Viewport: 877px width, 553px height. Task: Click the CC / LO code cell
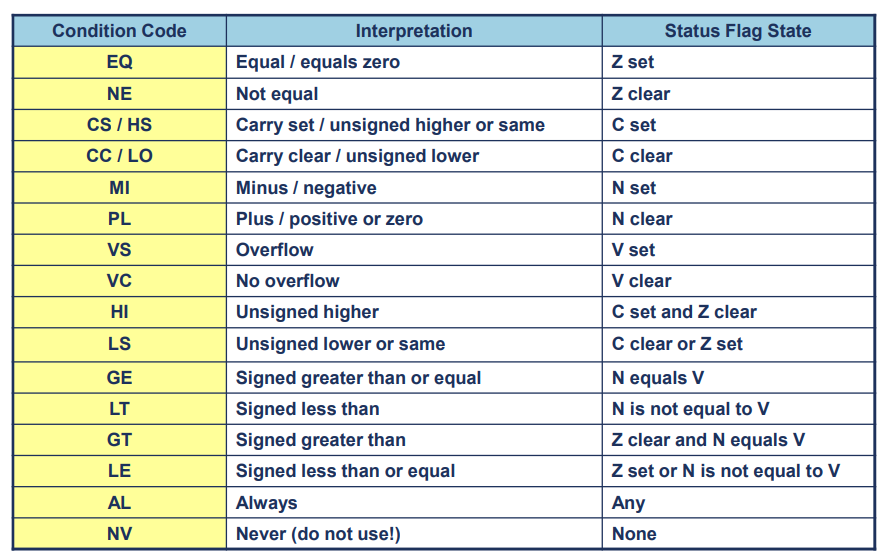pyautogui.click(x=119, y=156)
